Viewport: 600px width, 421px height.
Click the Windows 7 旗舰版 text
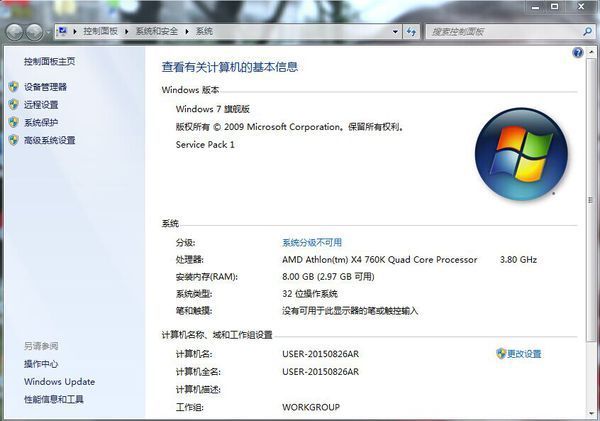(x=213, y=109)
